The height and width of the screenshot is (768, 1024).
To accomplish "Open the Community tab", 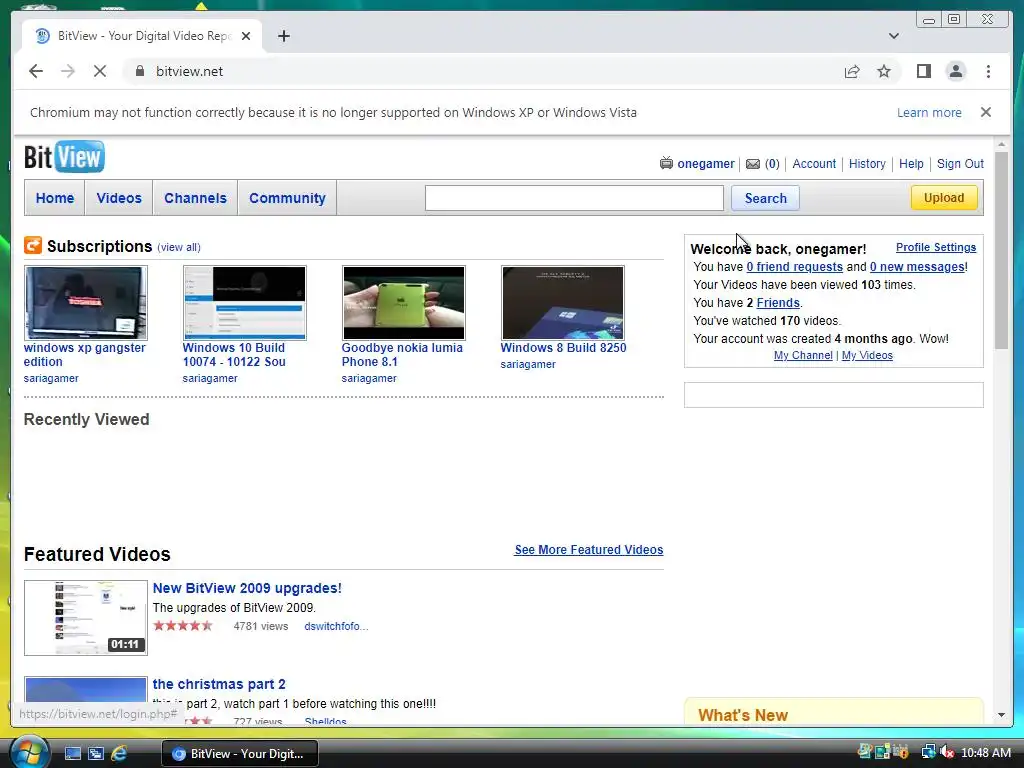I will click(287, 198).
